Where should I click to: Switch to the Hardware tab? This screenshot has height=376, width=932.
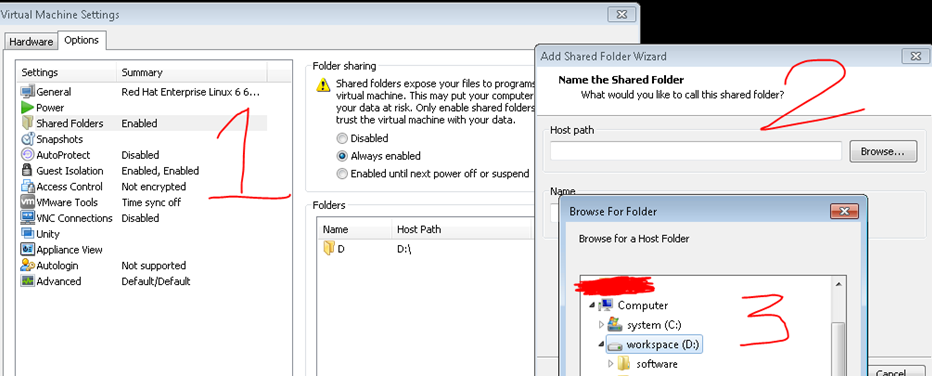coord(31,42)
